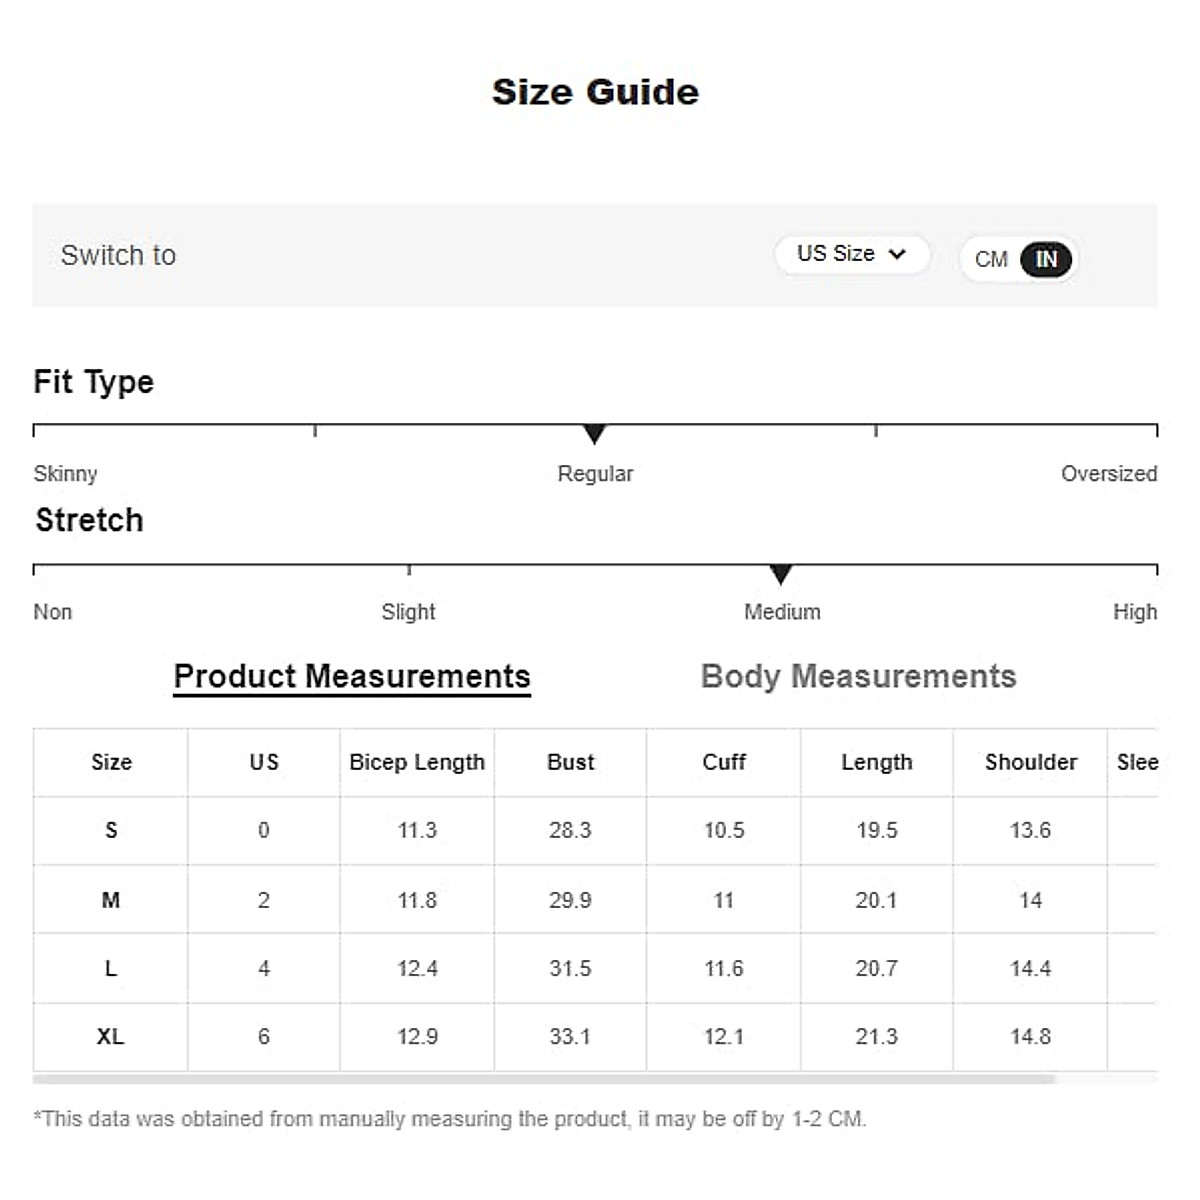This screenshot has width=1200, height=1200.
Task: Switch units to CM
Action: click(x=990, y=260)
